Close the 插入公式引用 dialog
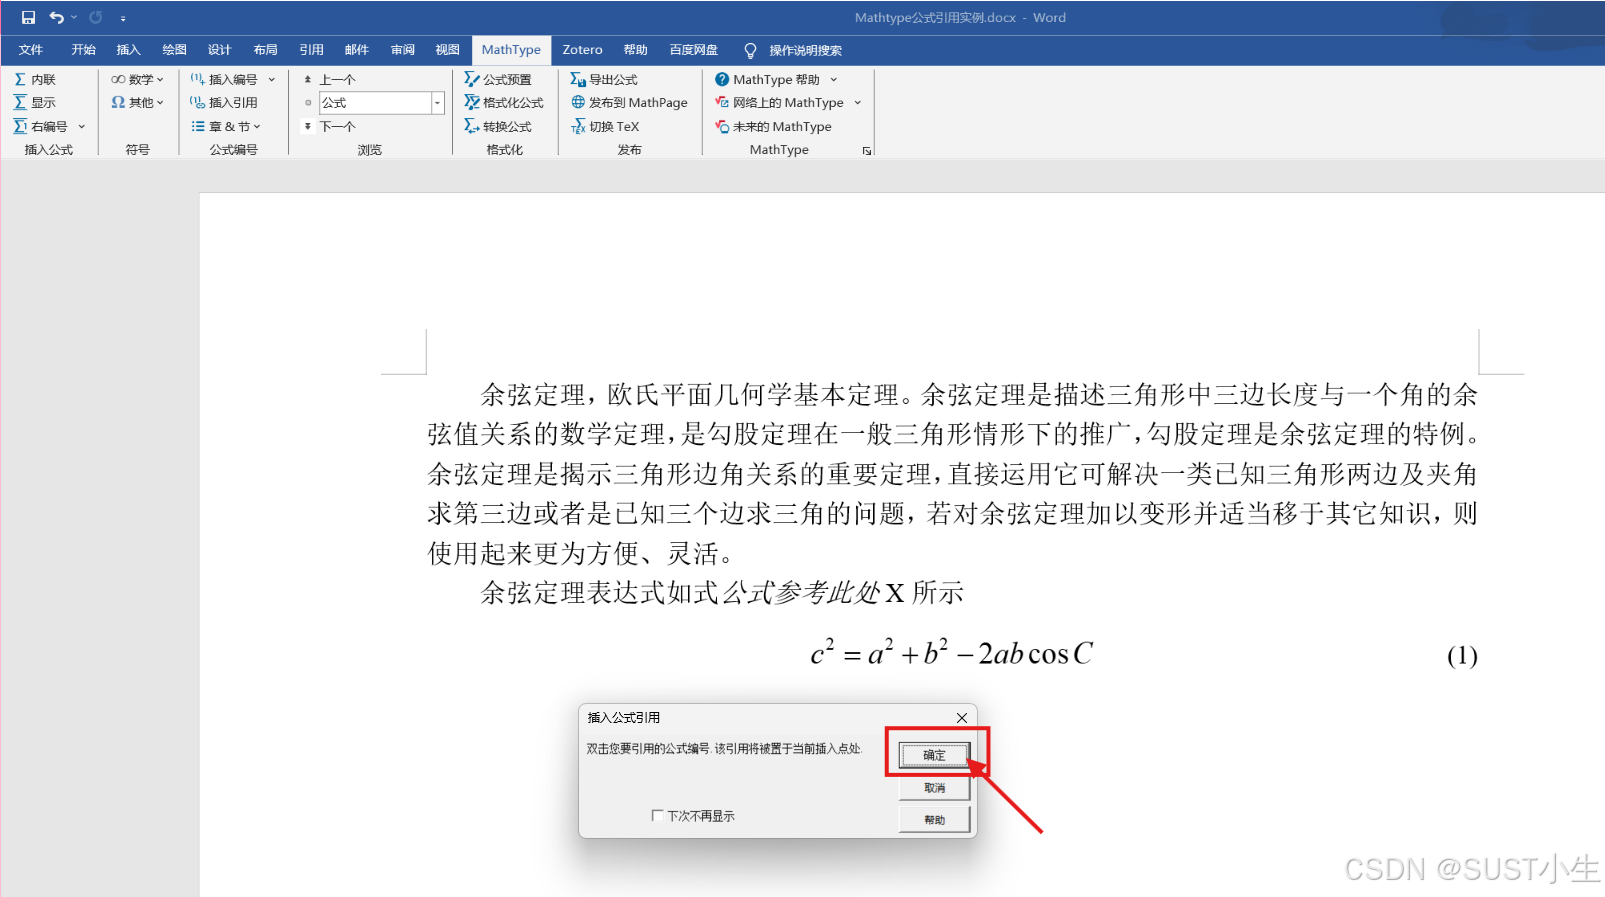This screenshot has width=1605, height=897. [961, 718]
